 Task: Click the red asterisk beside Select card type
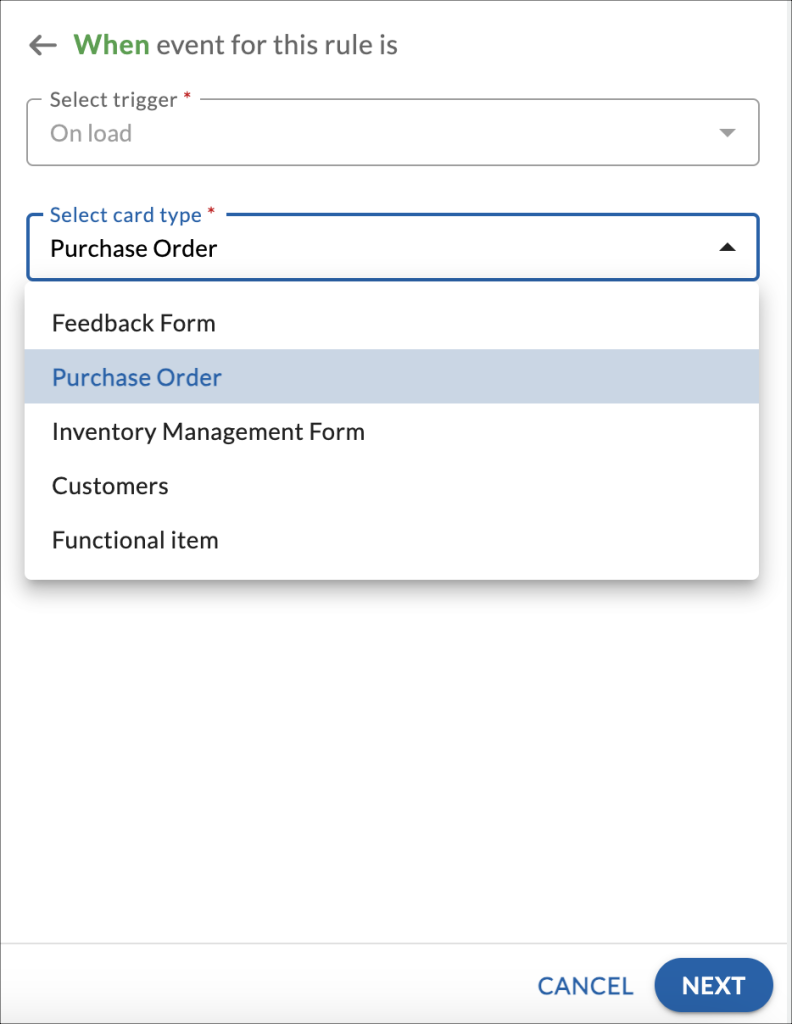[x=211, y=214]
